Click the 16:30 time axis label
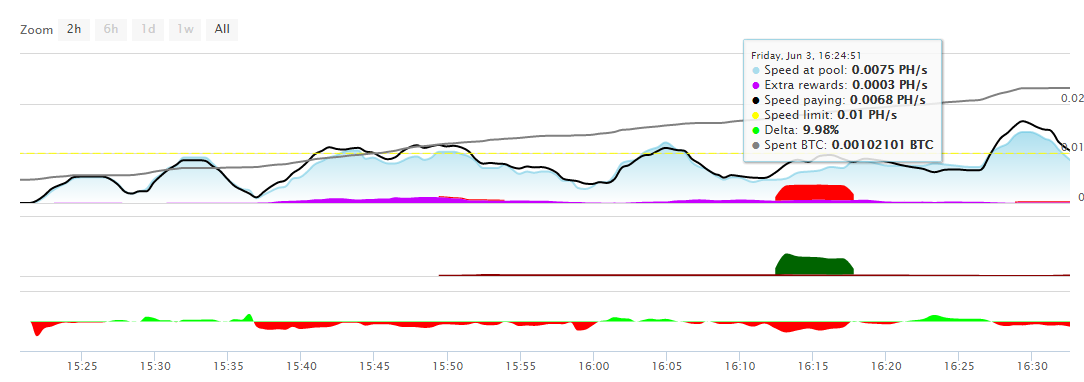The image size is (1084, 382). click(x=1031, y=365)
